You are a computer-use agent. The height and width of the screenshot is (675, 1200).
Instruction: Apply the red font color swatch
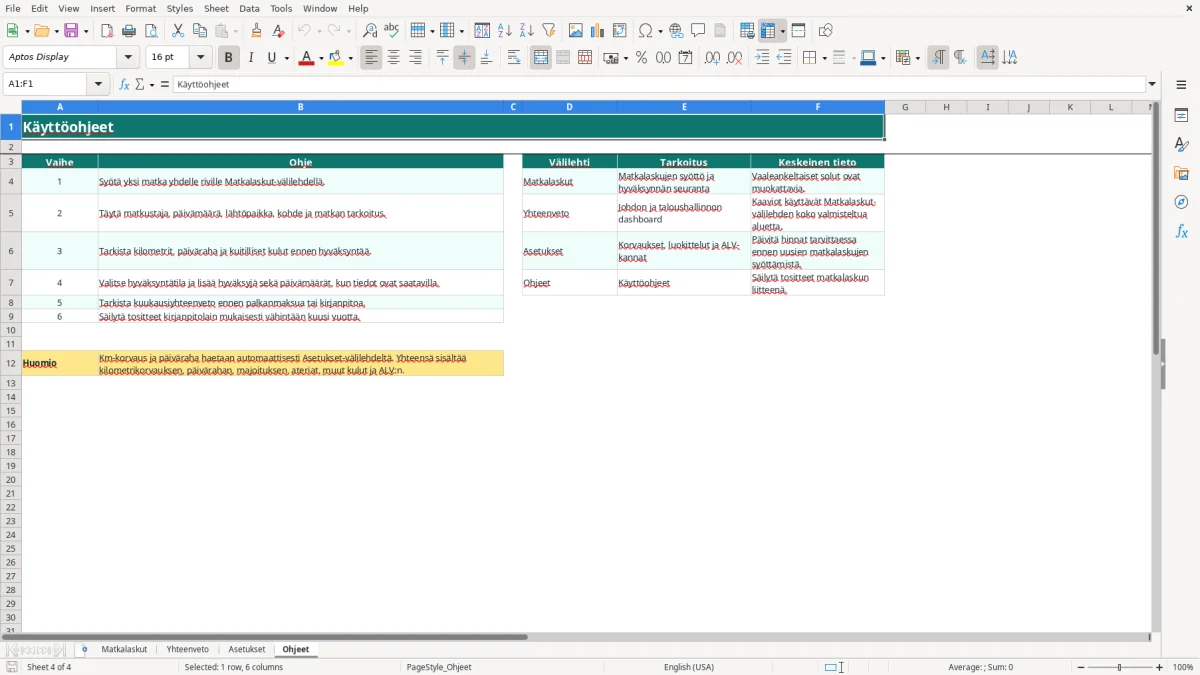coord(306,58)
